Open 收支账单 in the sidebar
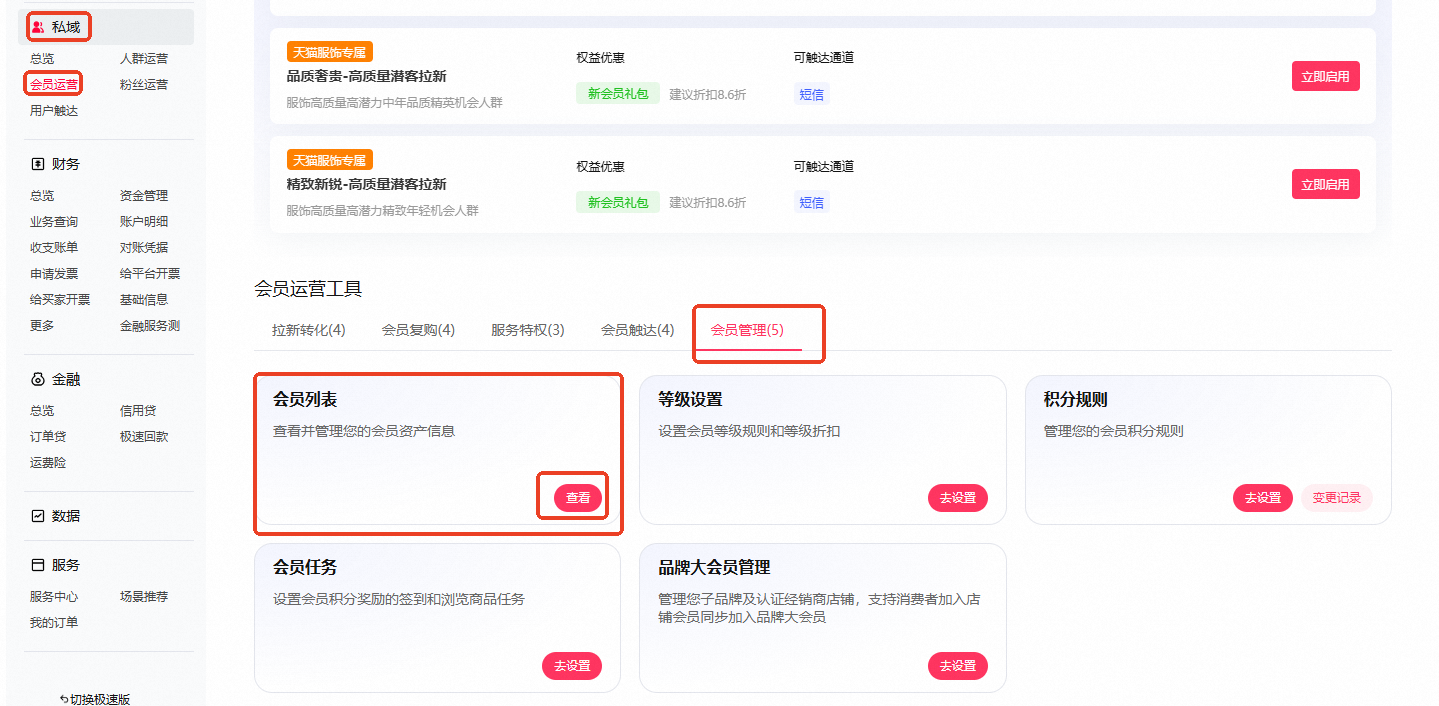 coord(54,248)
